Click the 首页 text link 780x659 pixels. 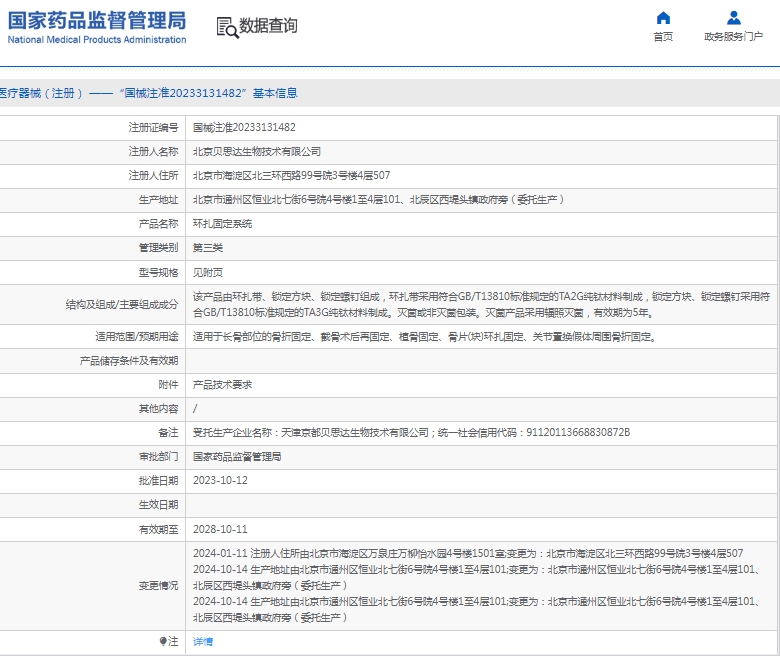click(x=663, y=36)
